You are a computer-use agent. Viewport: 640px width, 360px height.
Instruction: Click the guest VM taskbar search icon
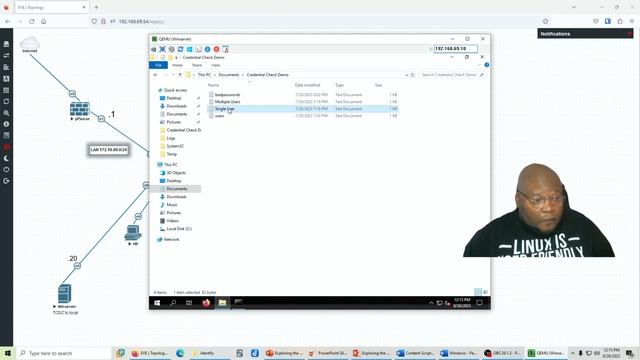pos(173,303)
